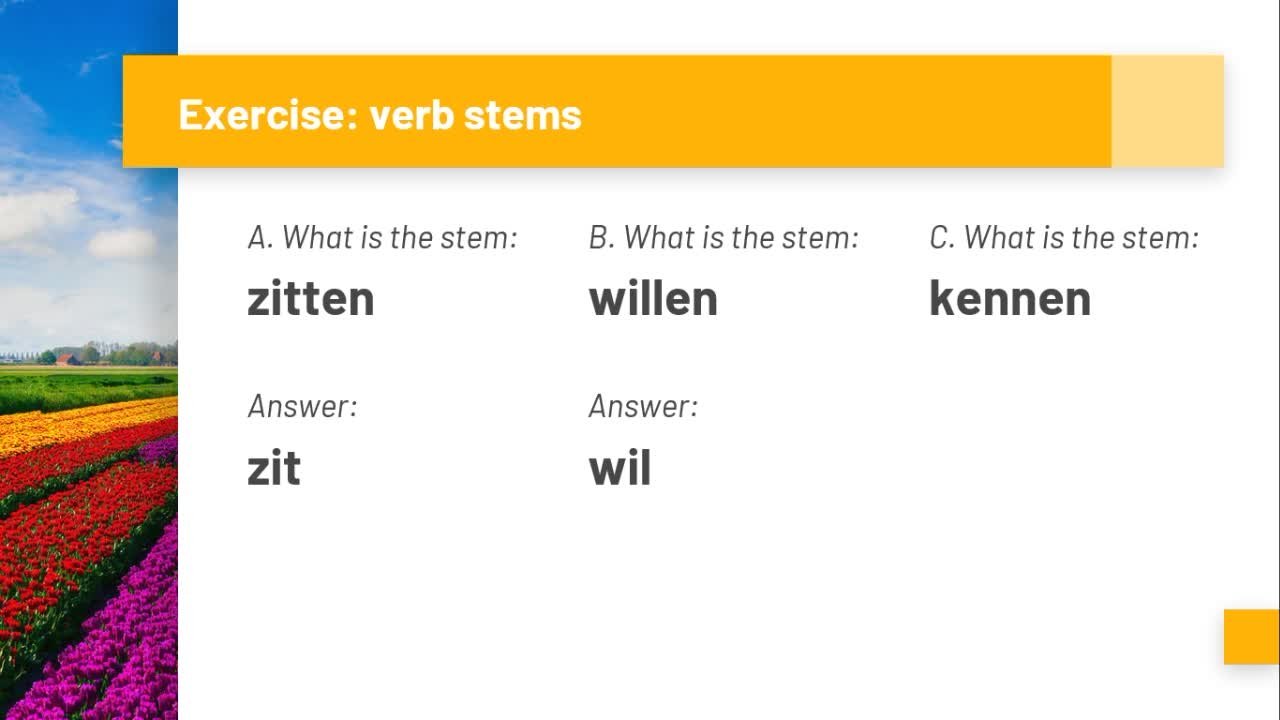The image size is (1280, 720).
Task: Click the yellow tulip strip in the photo
Action: [x=60, y=425]
